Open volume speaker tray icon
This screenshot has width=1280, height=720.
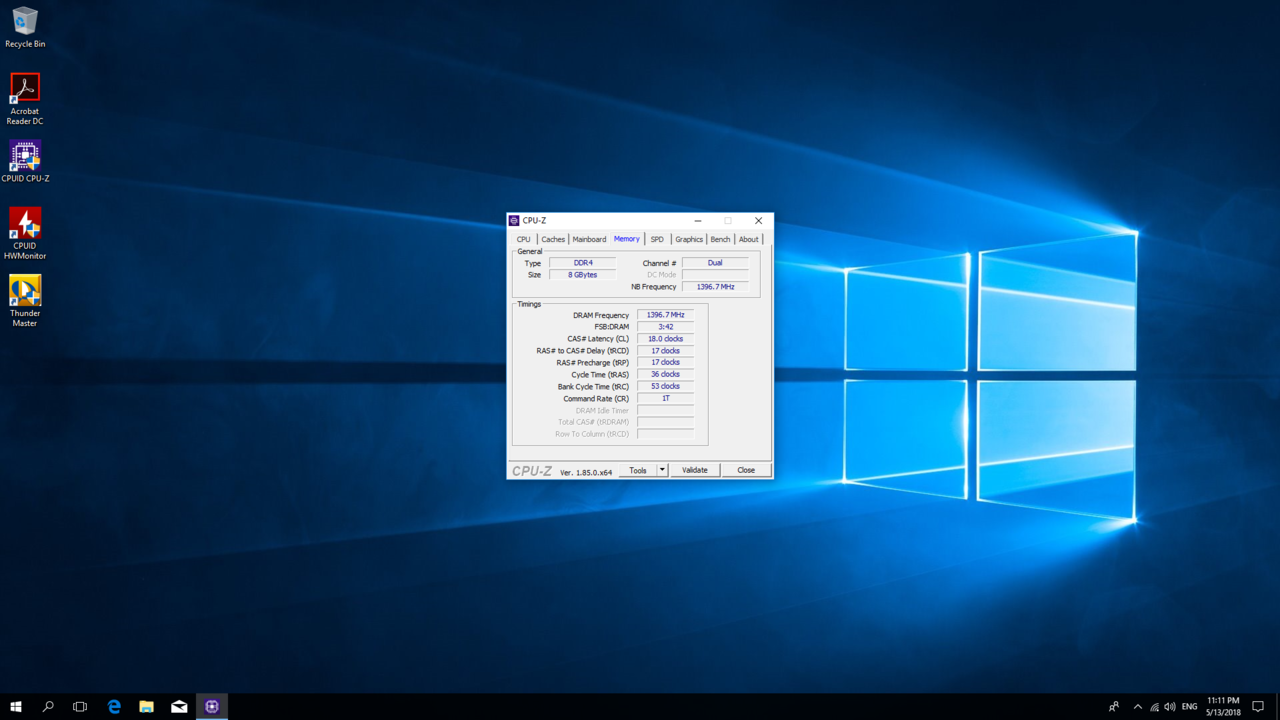pos(1170,707)
